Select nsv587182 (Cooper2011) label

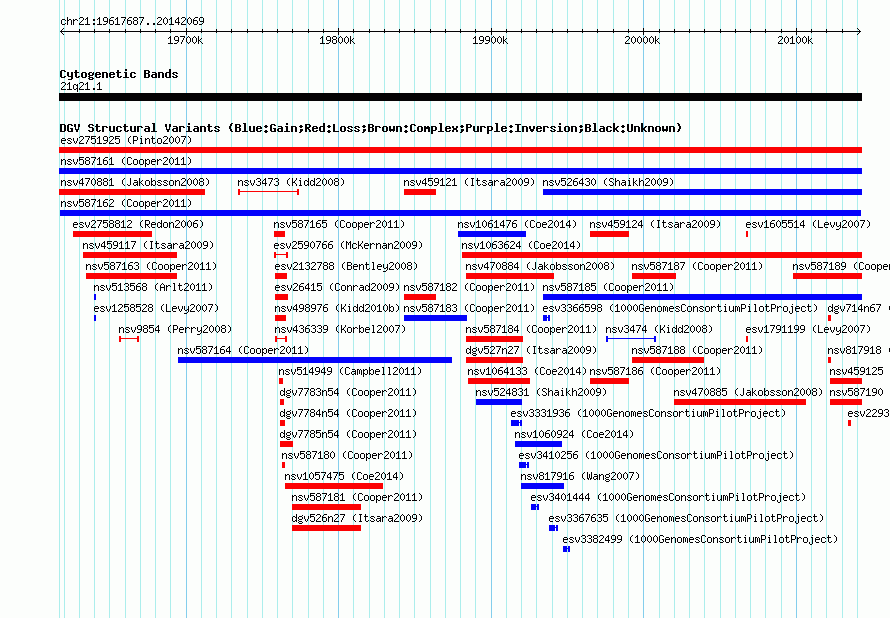pyautogui.click(x=469, y=287)
